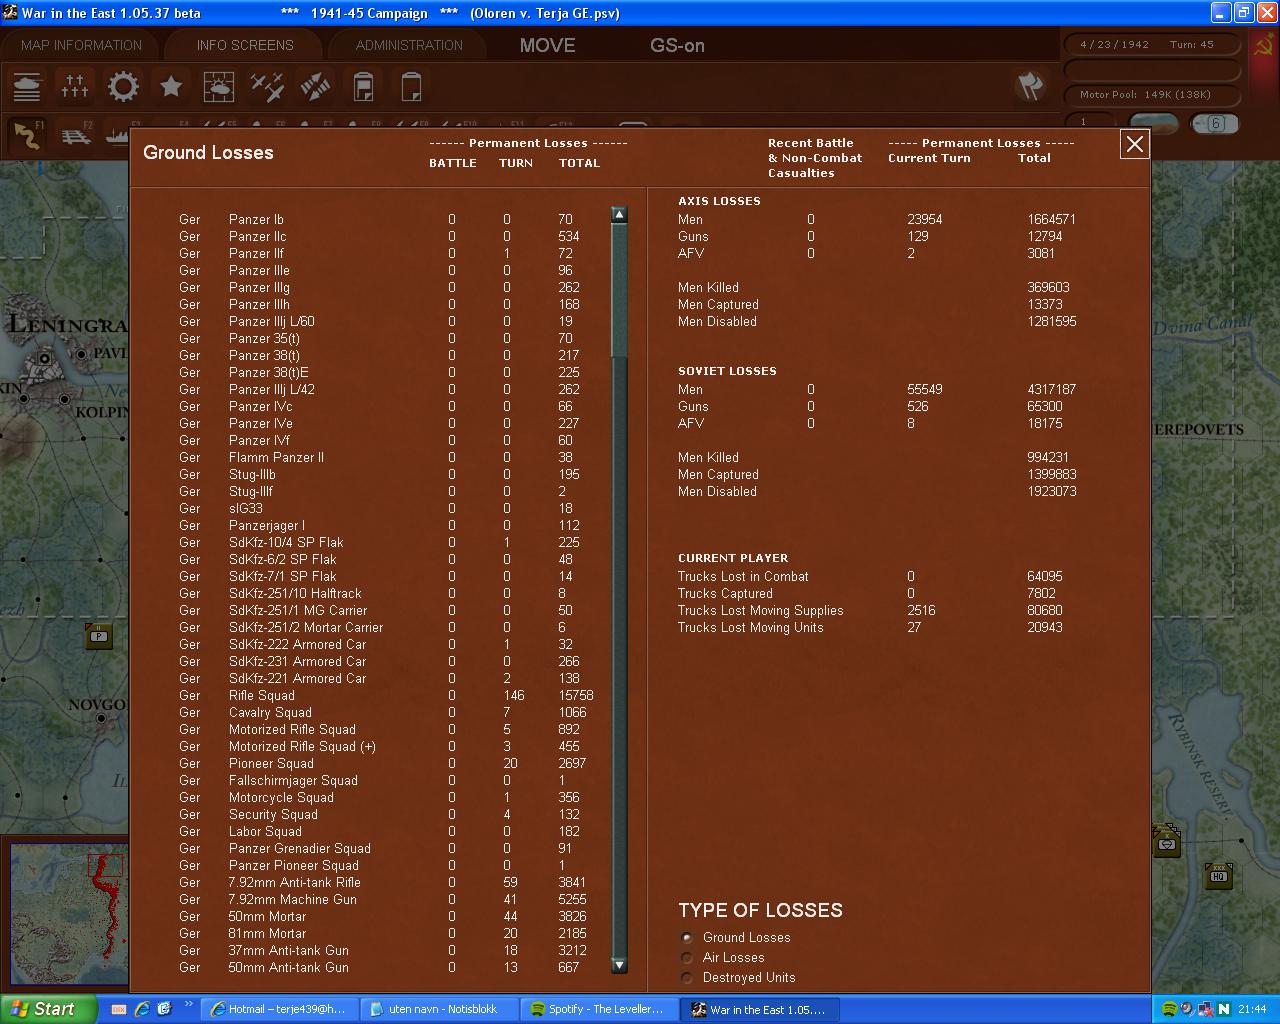Switch to uten navn Notisblokk window
This screenshot has width=1280, height=1024.
(x=438, y=1009)
